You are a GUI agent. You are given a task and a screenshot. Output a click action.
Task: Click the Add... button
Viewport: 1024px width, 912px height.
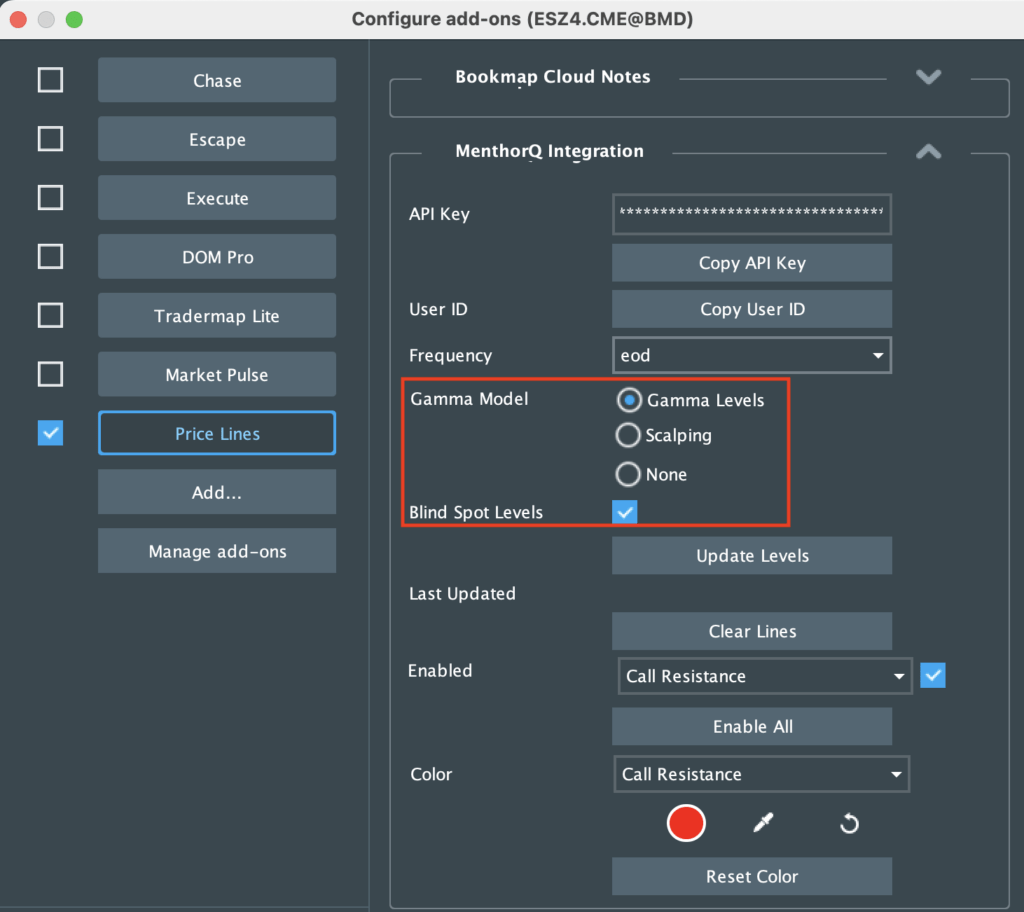[x=217, y=491]
